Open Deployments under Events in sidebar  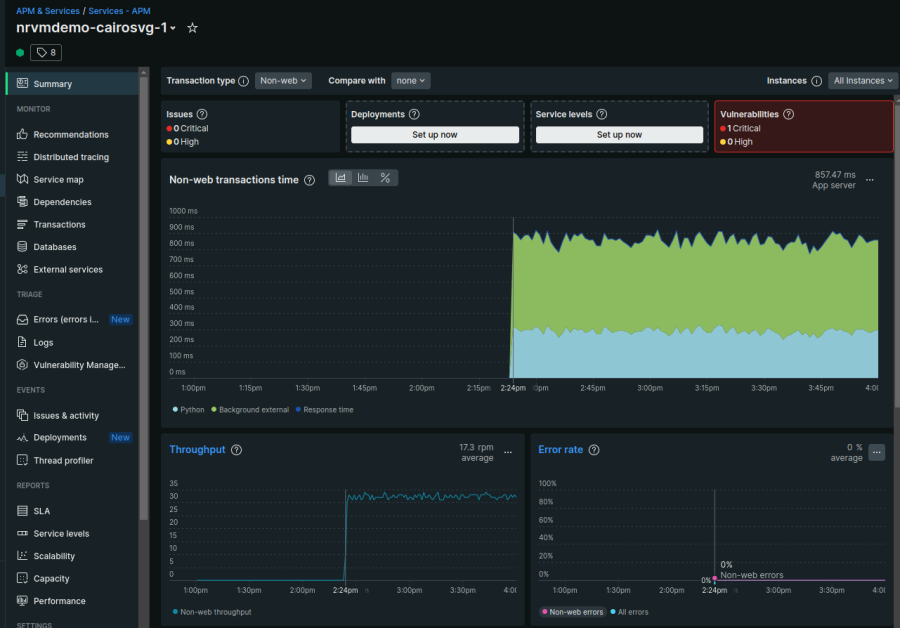click(72, 437)
